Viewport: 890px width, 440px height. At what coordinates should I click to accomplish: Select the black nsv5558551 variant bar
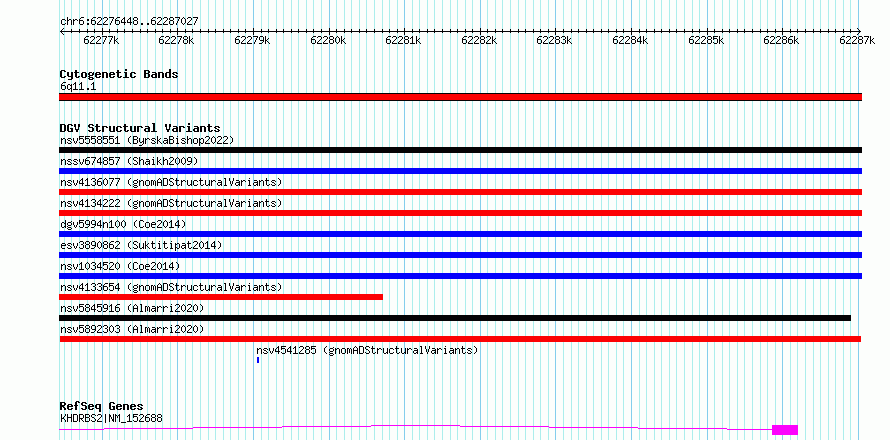[x=461, y=150]
